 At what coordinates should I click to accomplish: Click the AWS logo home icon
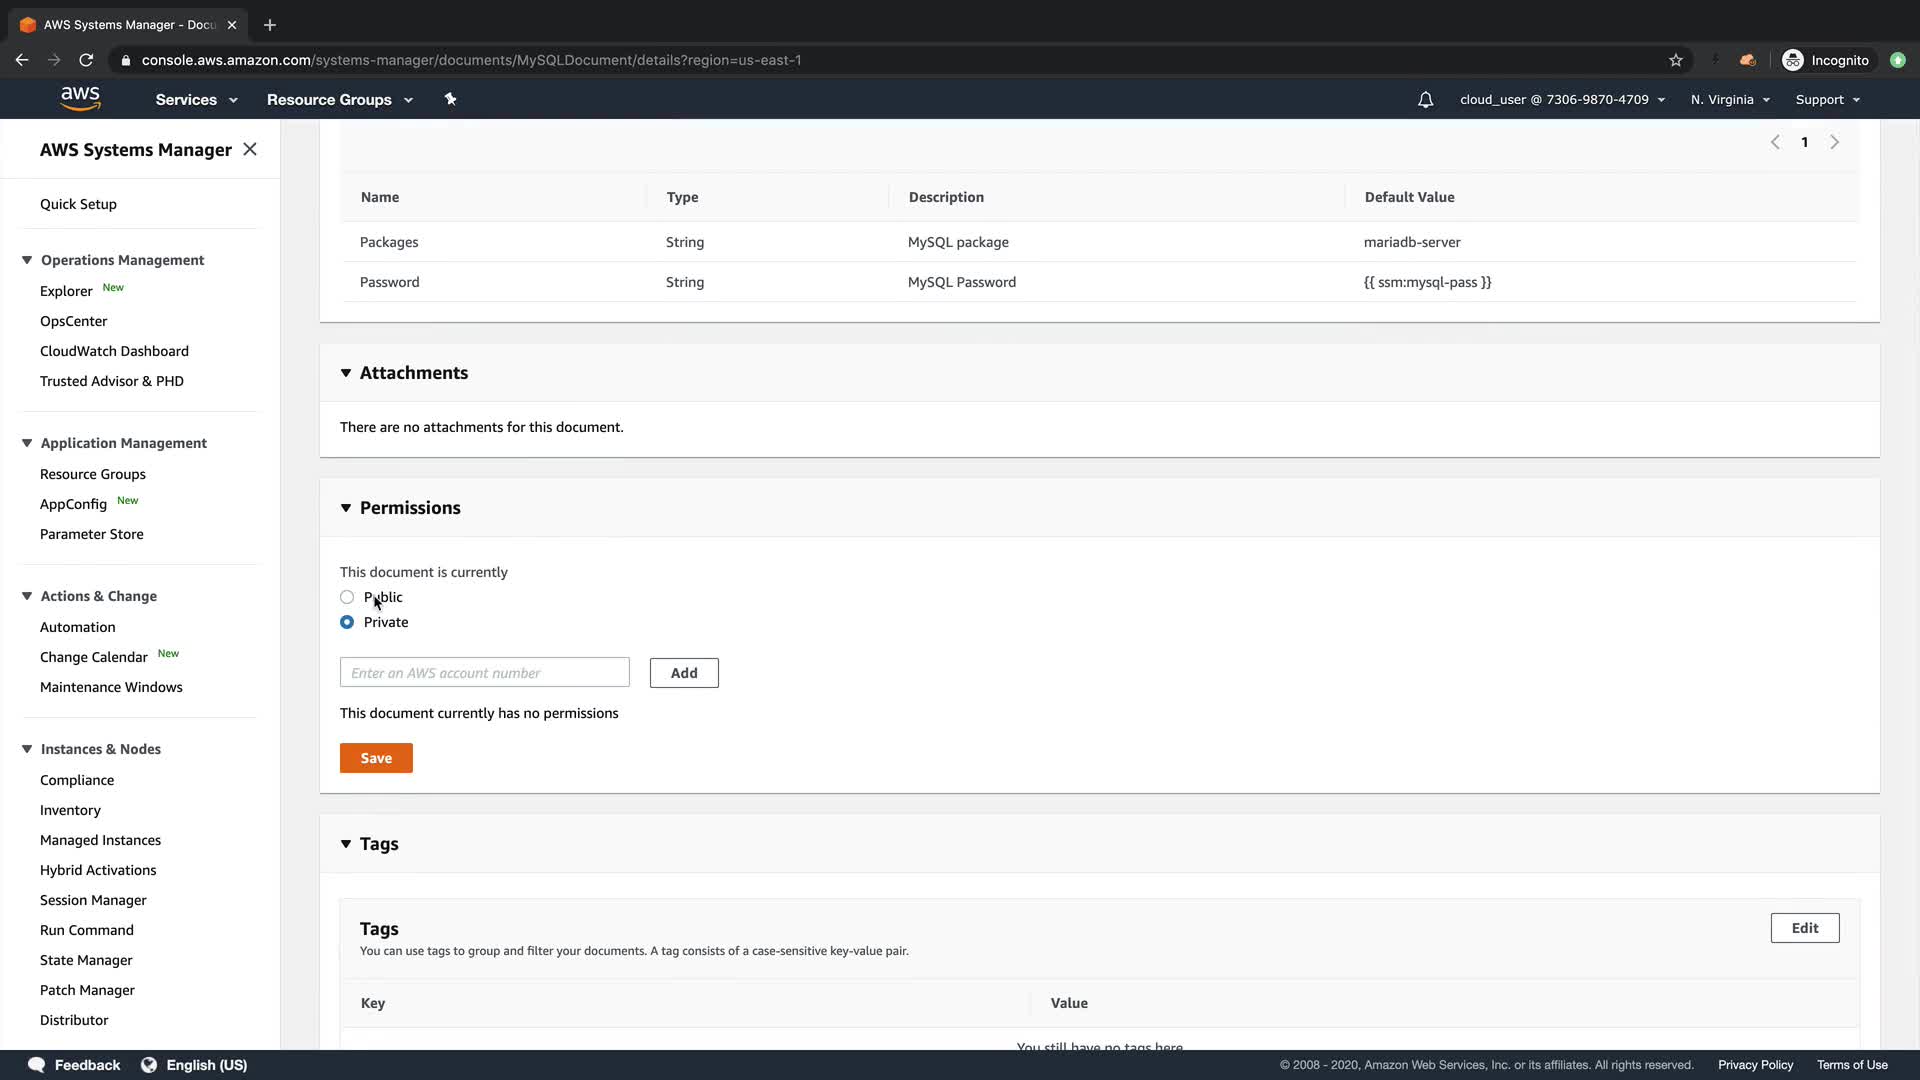click(80, 98)
